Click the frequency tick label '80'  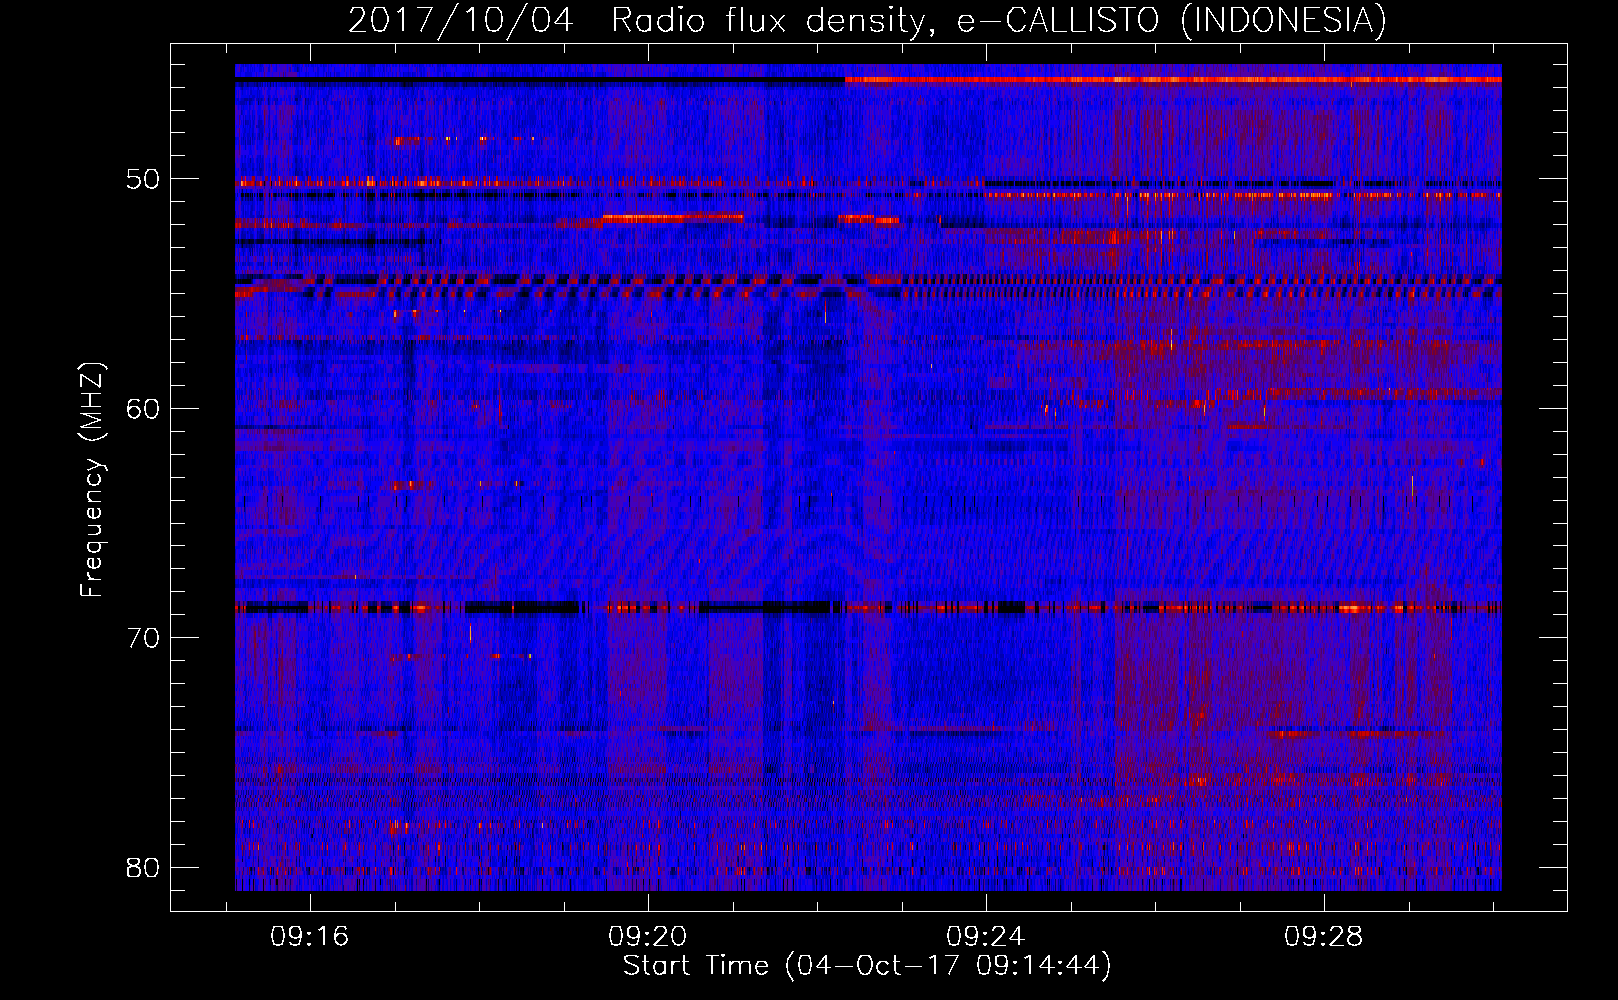coord(143,867)
